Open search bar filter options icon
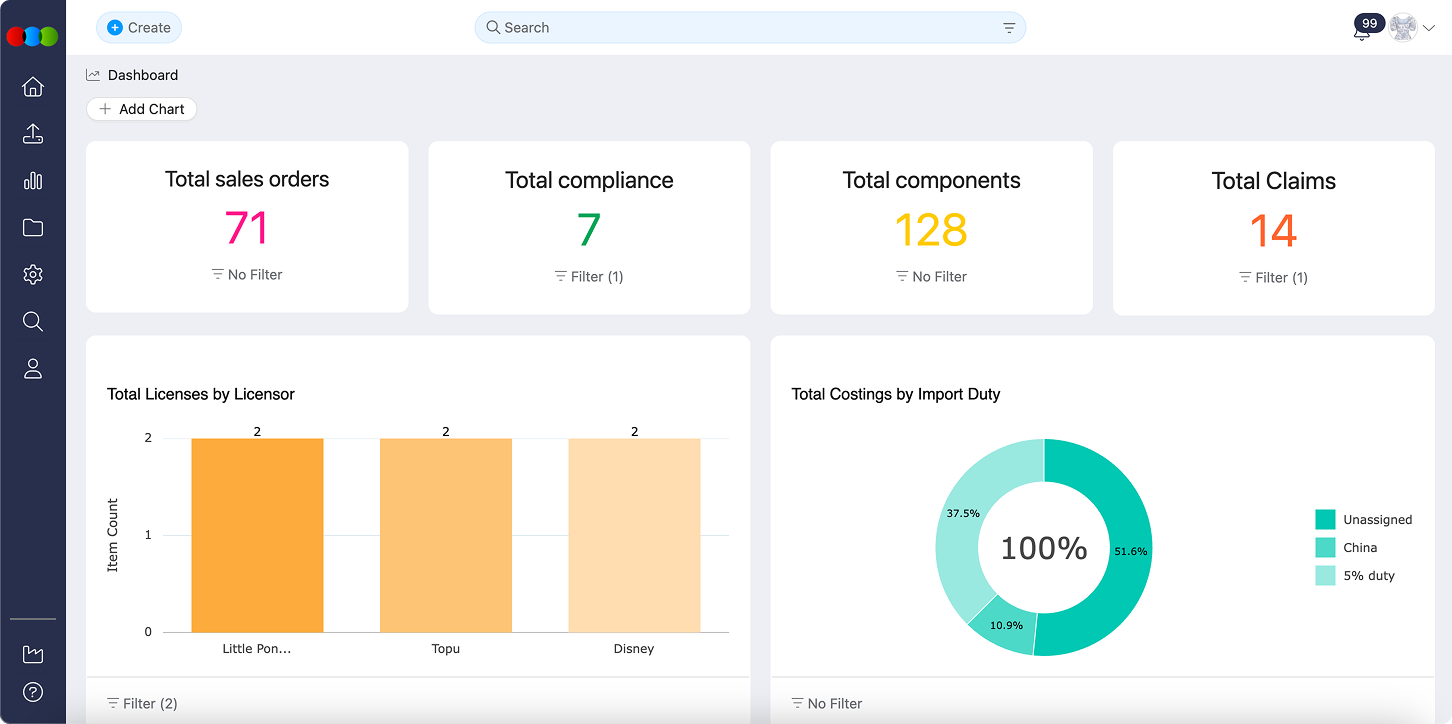The height and width of the screenshot is (724, 1452). 1009,28
